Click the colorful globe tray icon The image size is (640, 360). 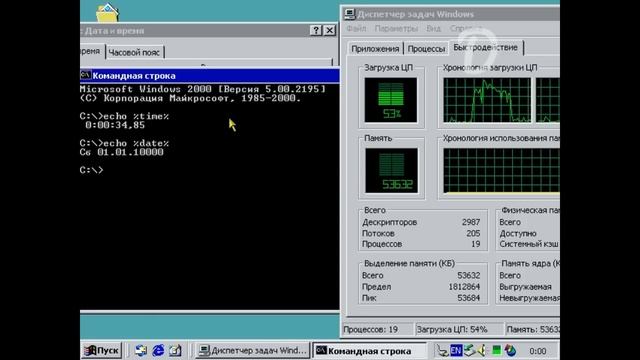click(x=510, y=350)
